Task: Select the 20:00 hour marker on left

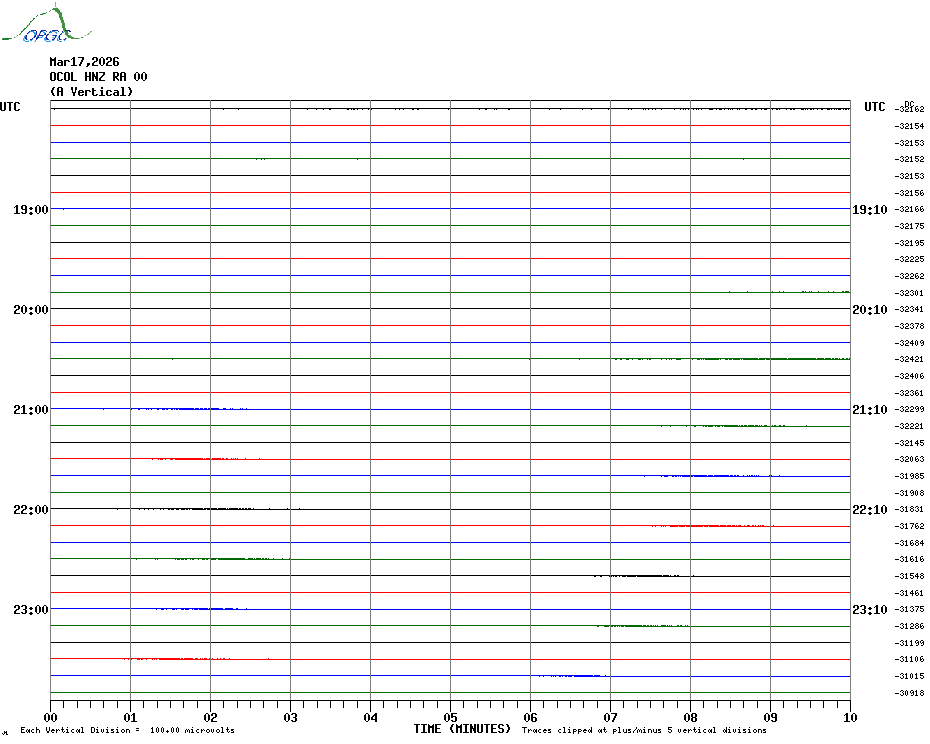Action: click(x=30, y=310)
